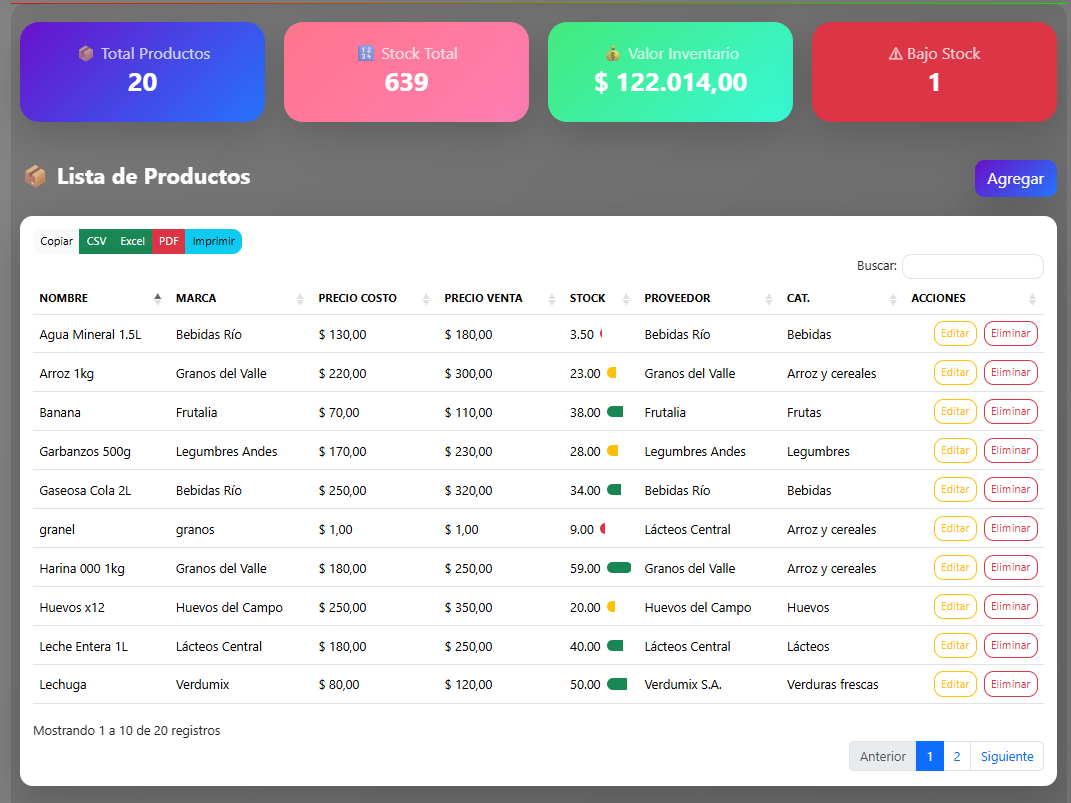Viewport: 1071px width, 803px height.
Task: Click the Valor Inventario money bag icon
Action: [x=613, y=54]
